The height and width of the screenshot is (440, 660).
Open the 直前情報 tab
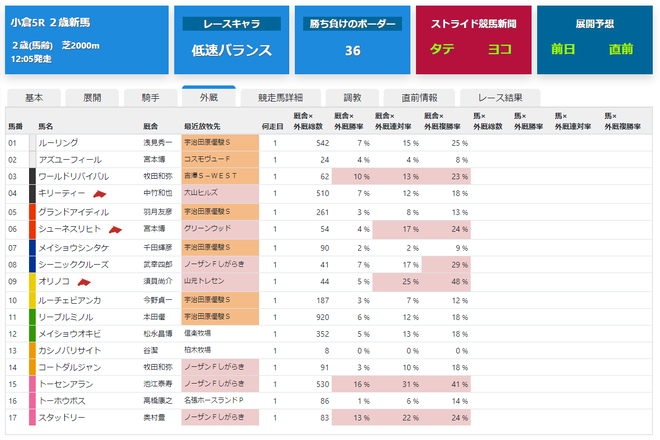click(419, 98)
